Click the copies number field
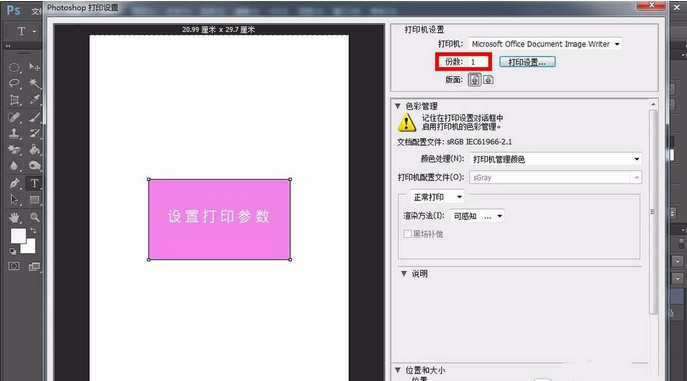This screenshot has width=687, height=381. (478, 62)
